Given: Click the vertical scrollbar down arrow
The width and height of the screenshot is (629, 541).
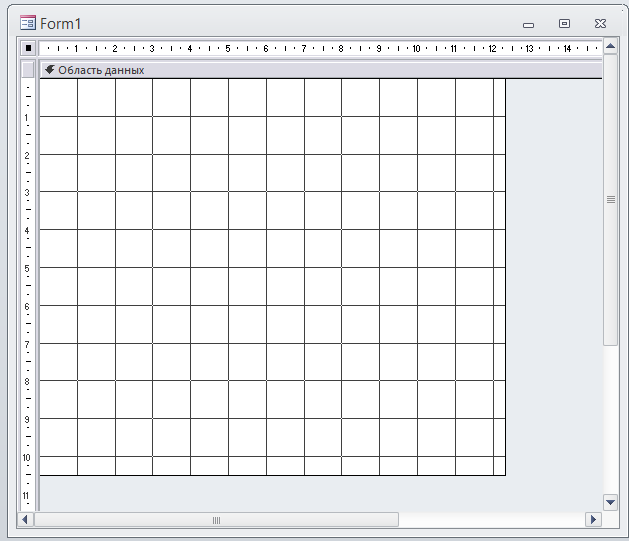Looking at the screenshot, I should pos(611,502).
